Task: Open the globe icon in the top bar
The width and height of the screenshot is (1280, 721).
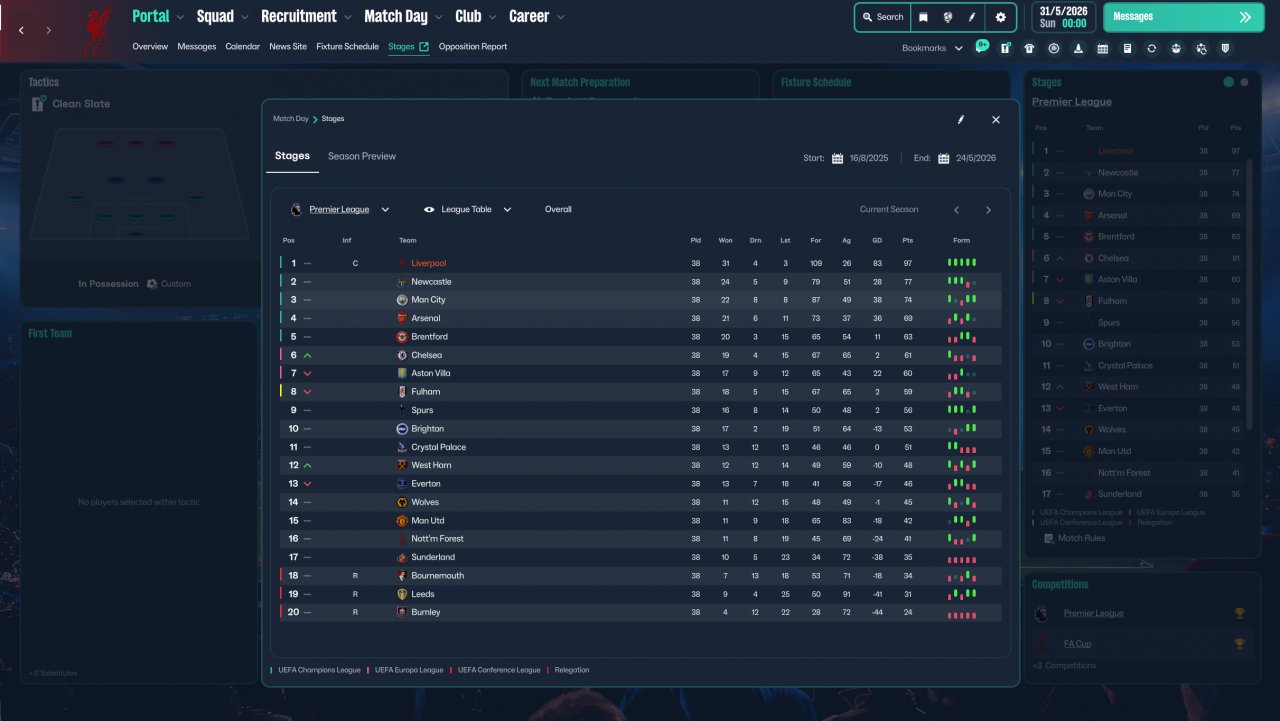Action: (x=947, y=17)
